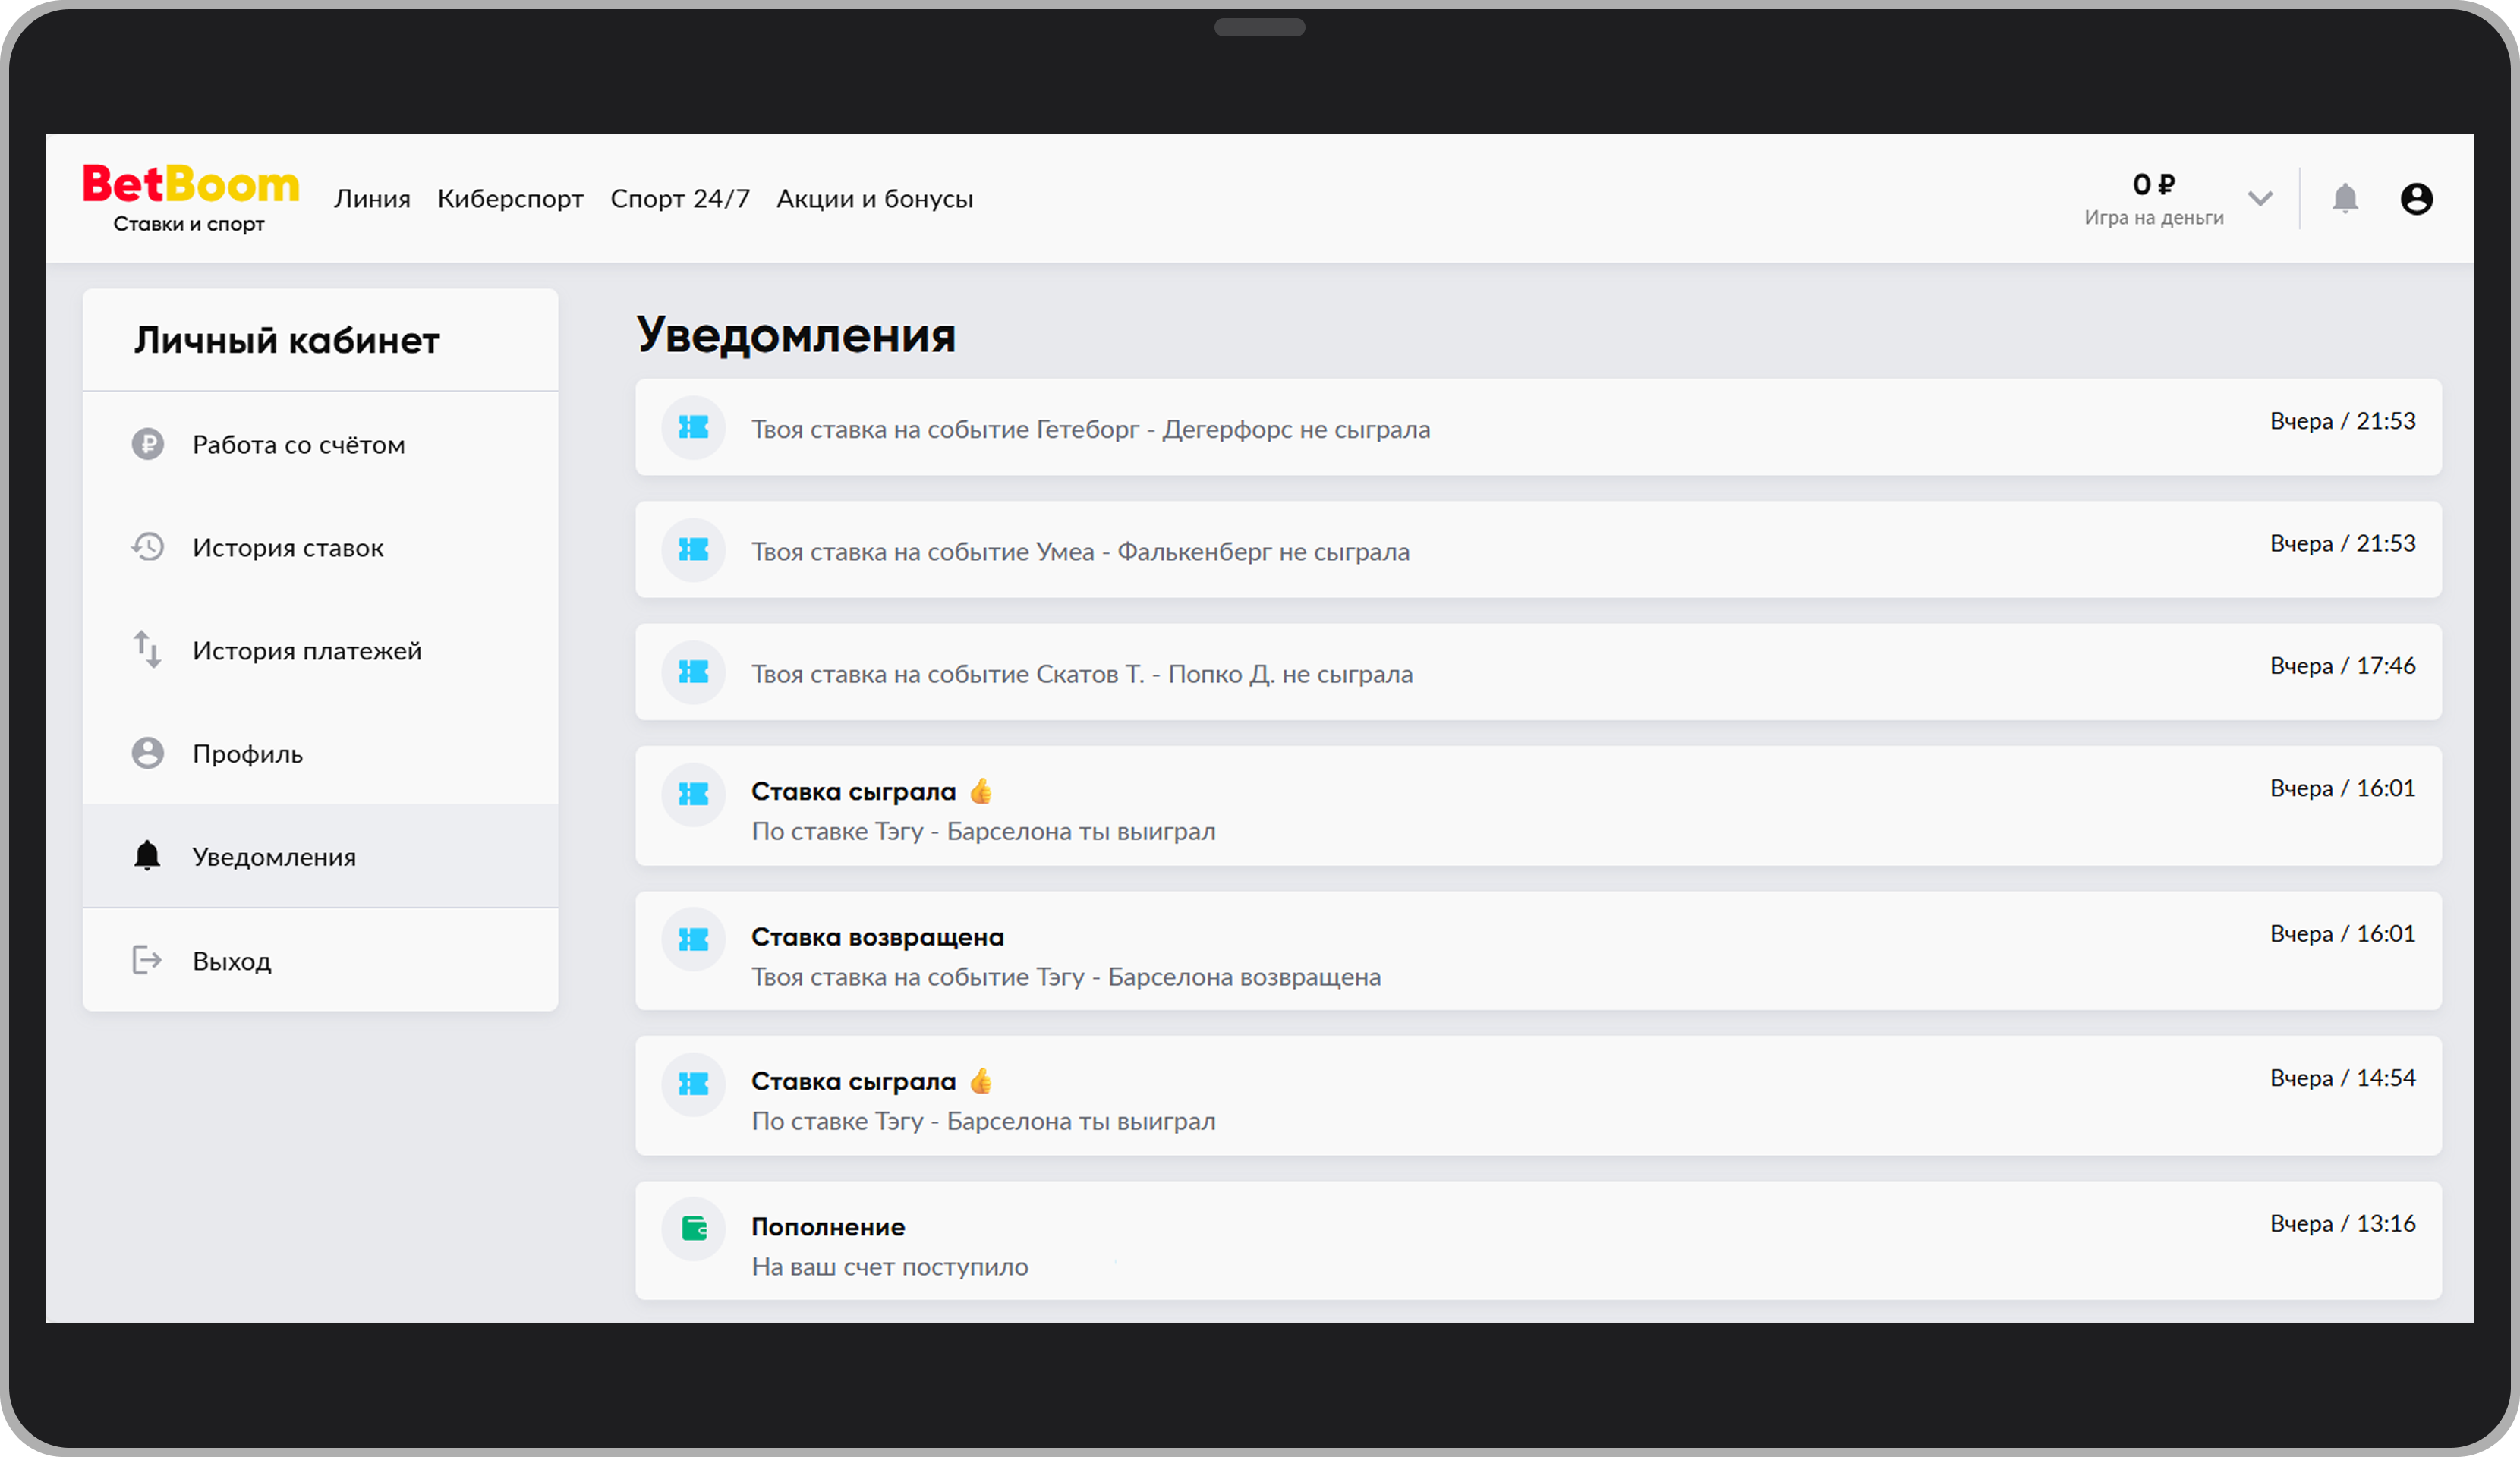Open История платежей in the sidebar
The width and height of the screenshot is (2520, 1457).
tap(307, 650)
